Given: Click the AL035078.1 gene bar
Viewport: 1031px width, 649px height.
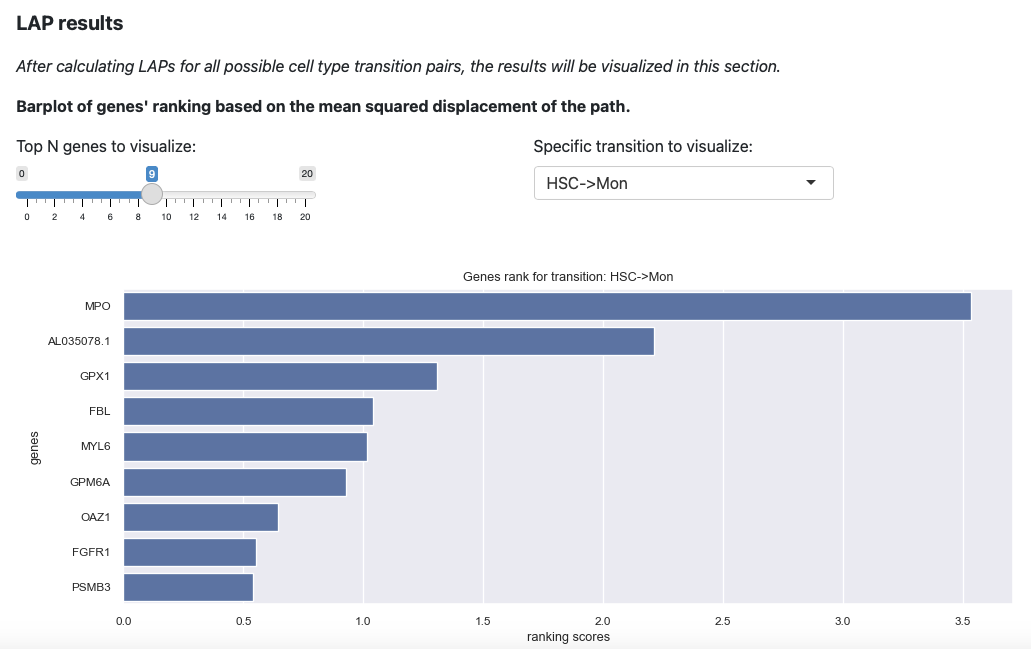Looking at the screenshot, I should [389, 341].
